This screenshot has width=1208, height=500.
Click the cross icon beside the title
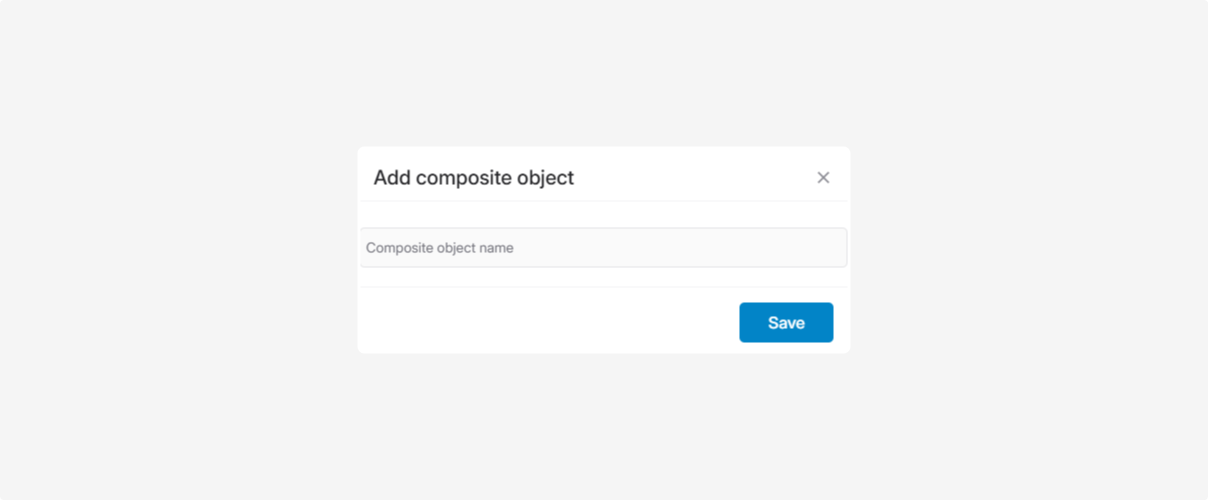pos(823,178)
